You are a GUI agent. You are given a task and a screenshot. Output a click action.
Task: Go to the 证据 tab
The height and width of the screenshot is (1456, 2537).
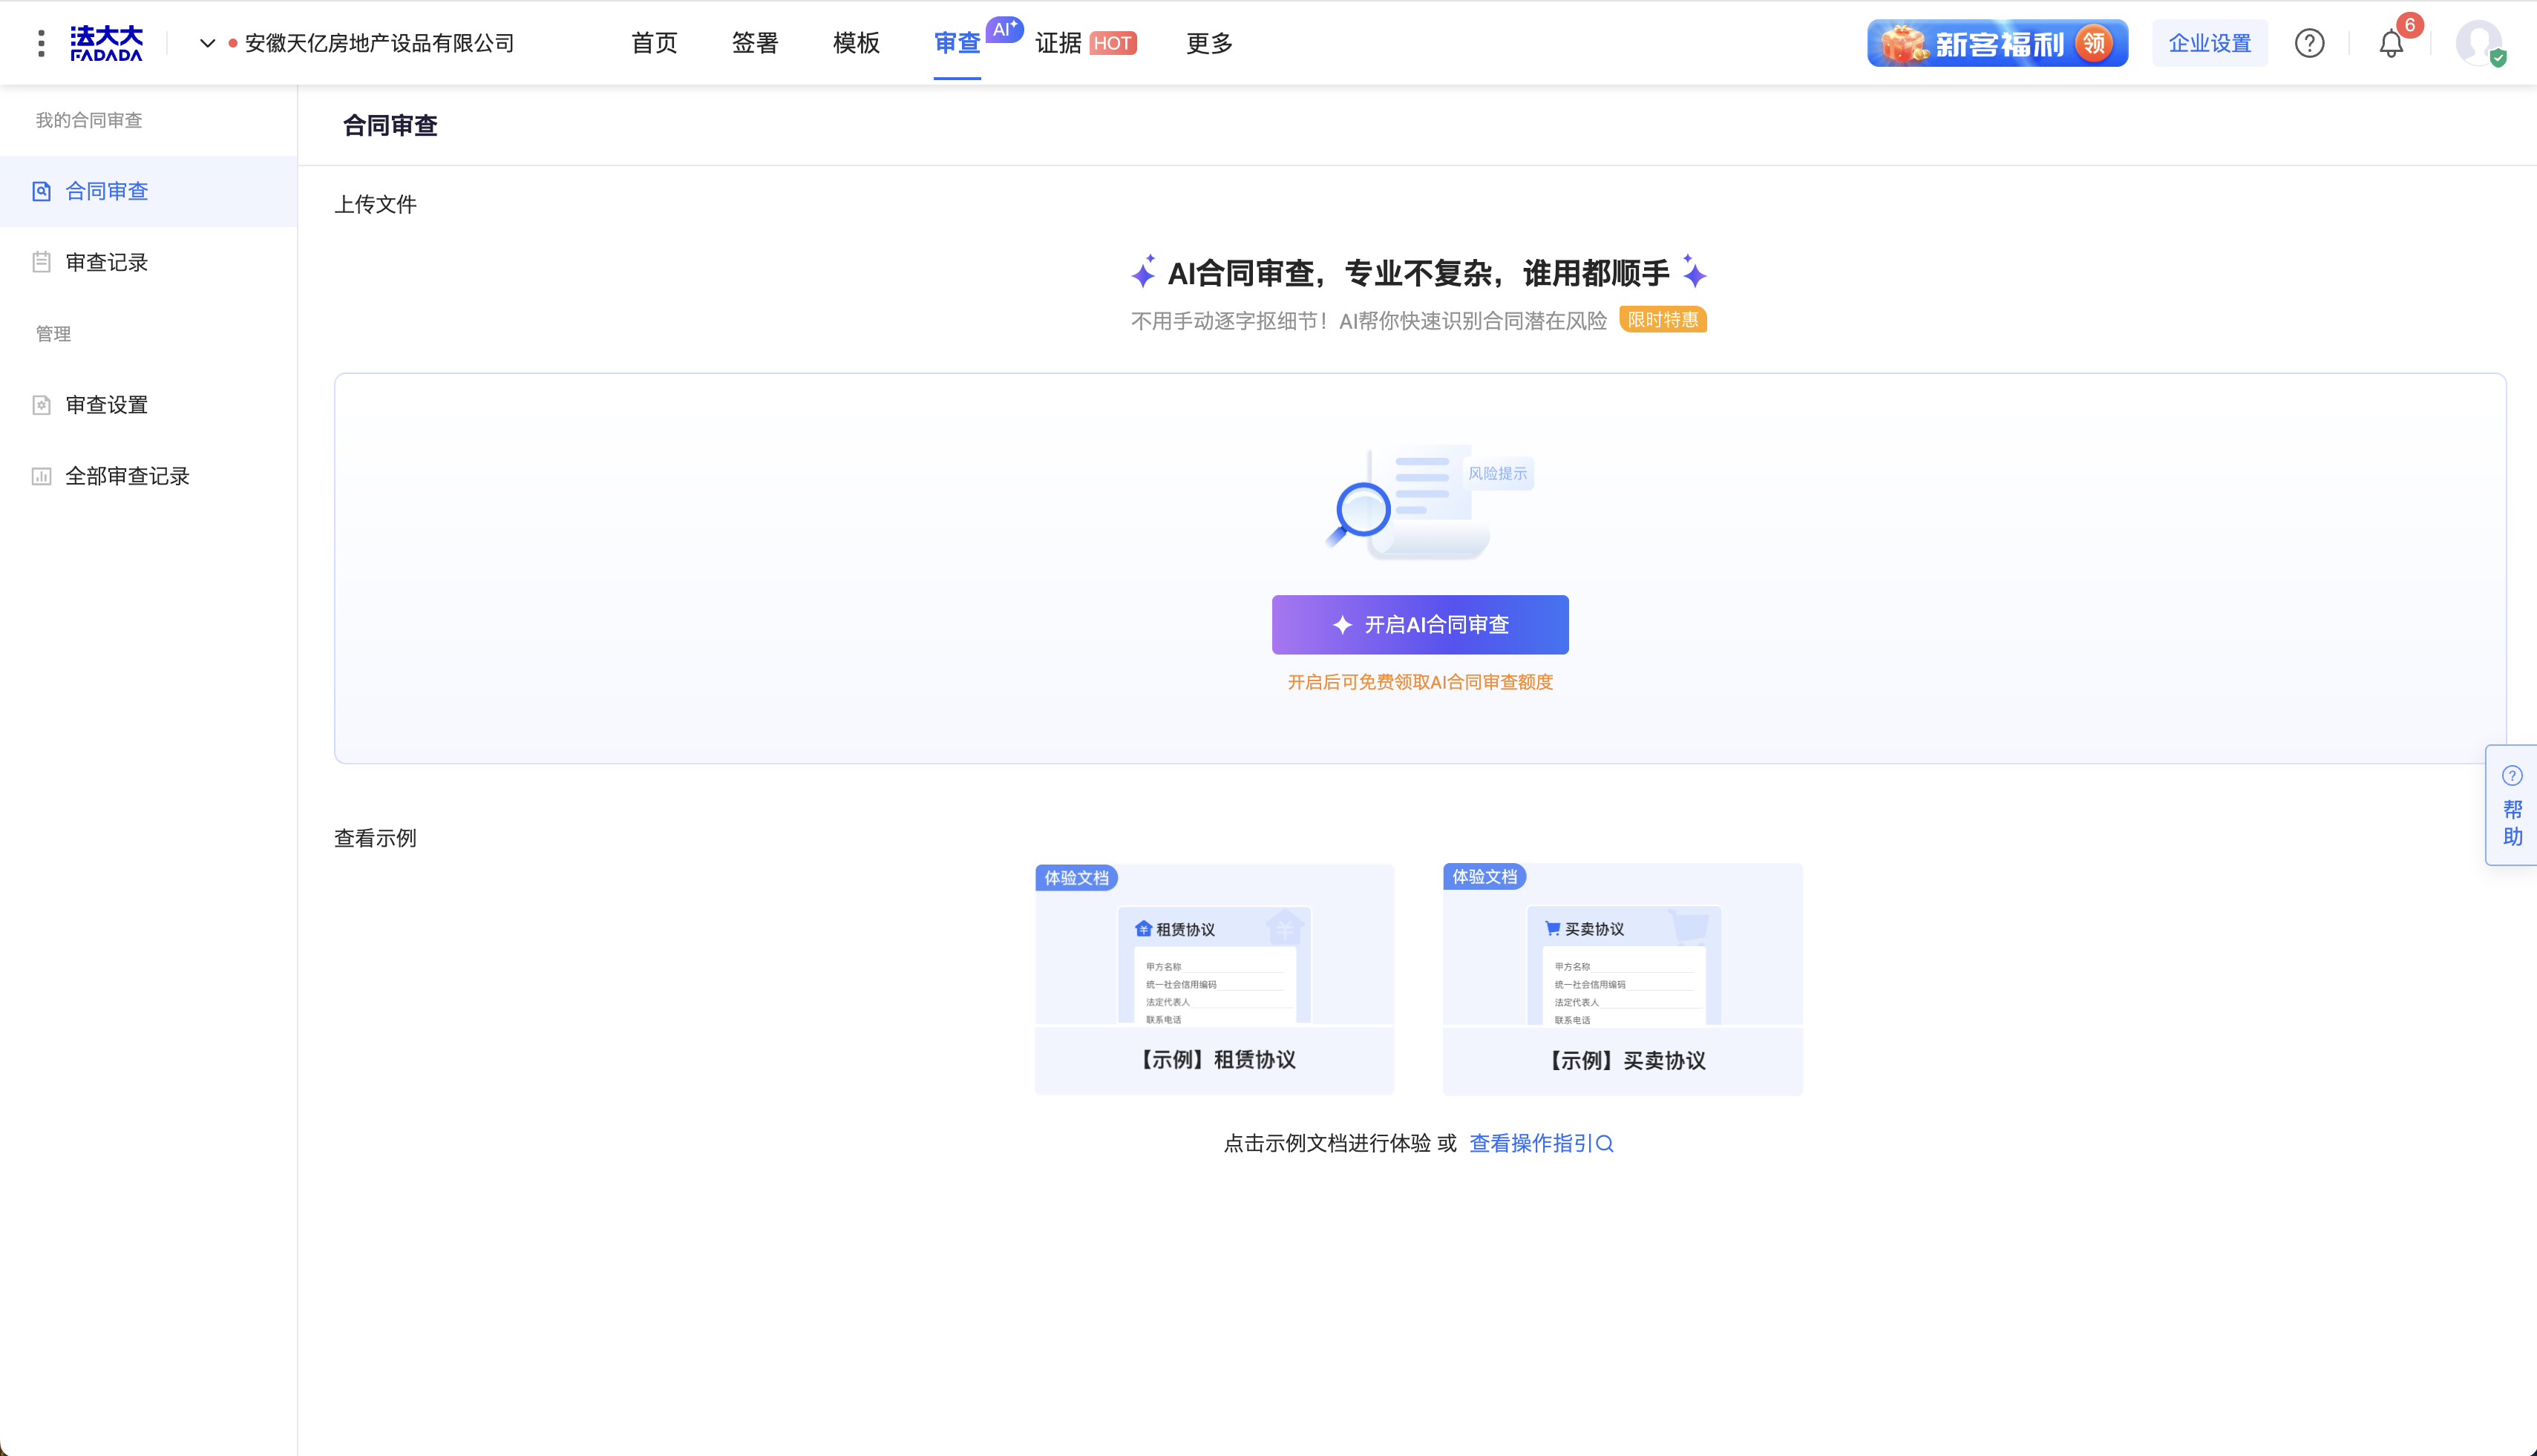(x=1058, y=43)
